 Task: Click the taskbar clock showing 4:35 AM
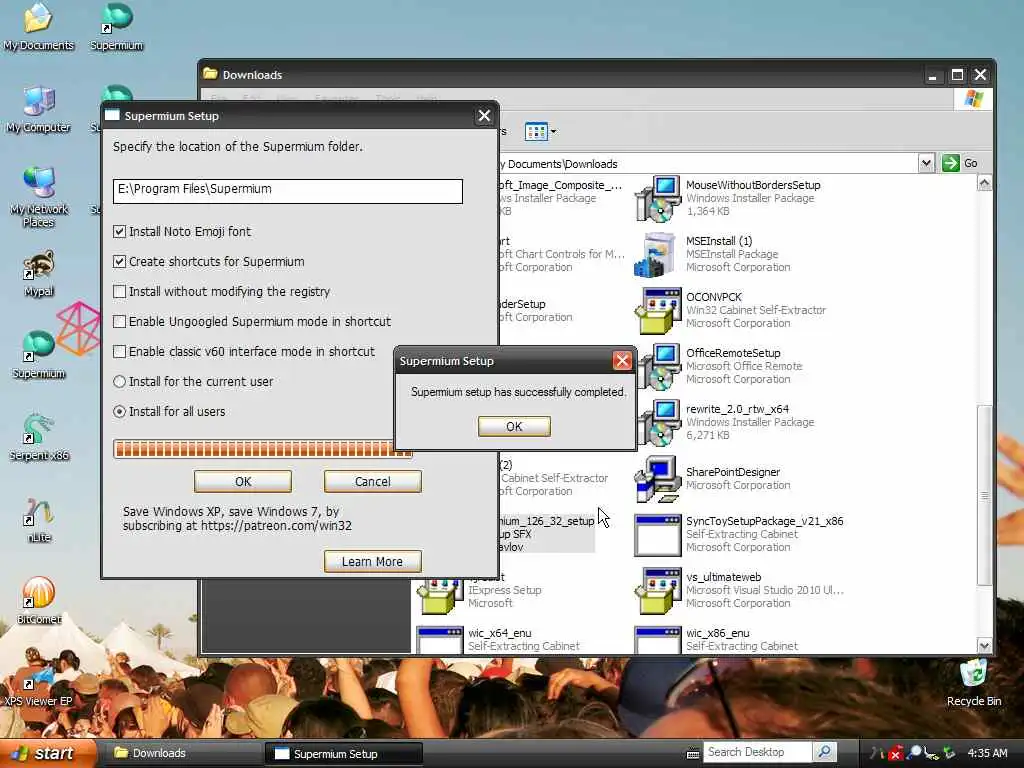tap(987, 753)
